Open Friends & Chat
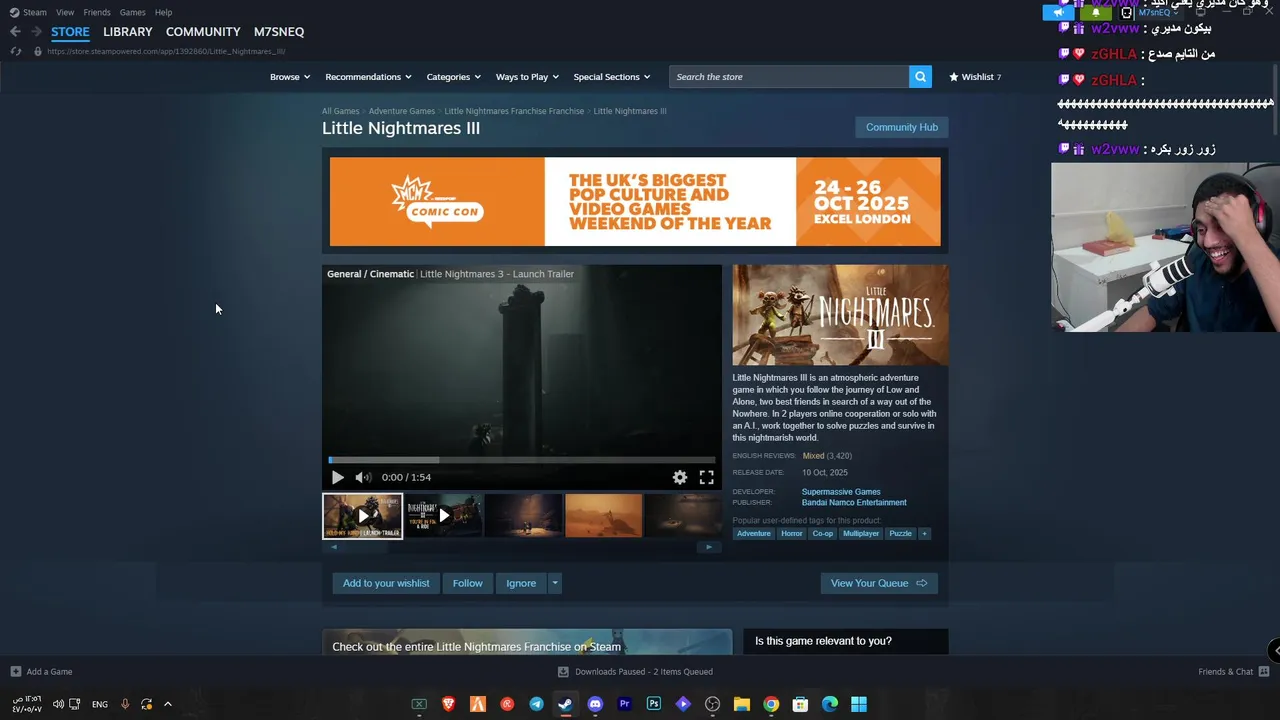The image size is (1280, 720). tap(1234, 672)
